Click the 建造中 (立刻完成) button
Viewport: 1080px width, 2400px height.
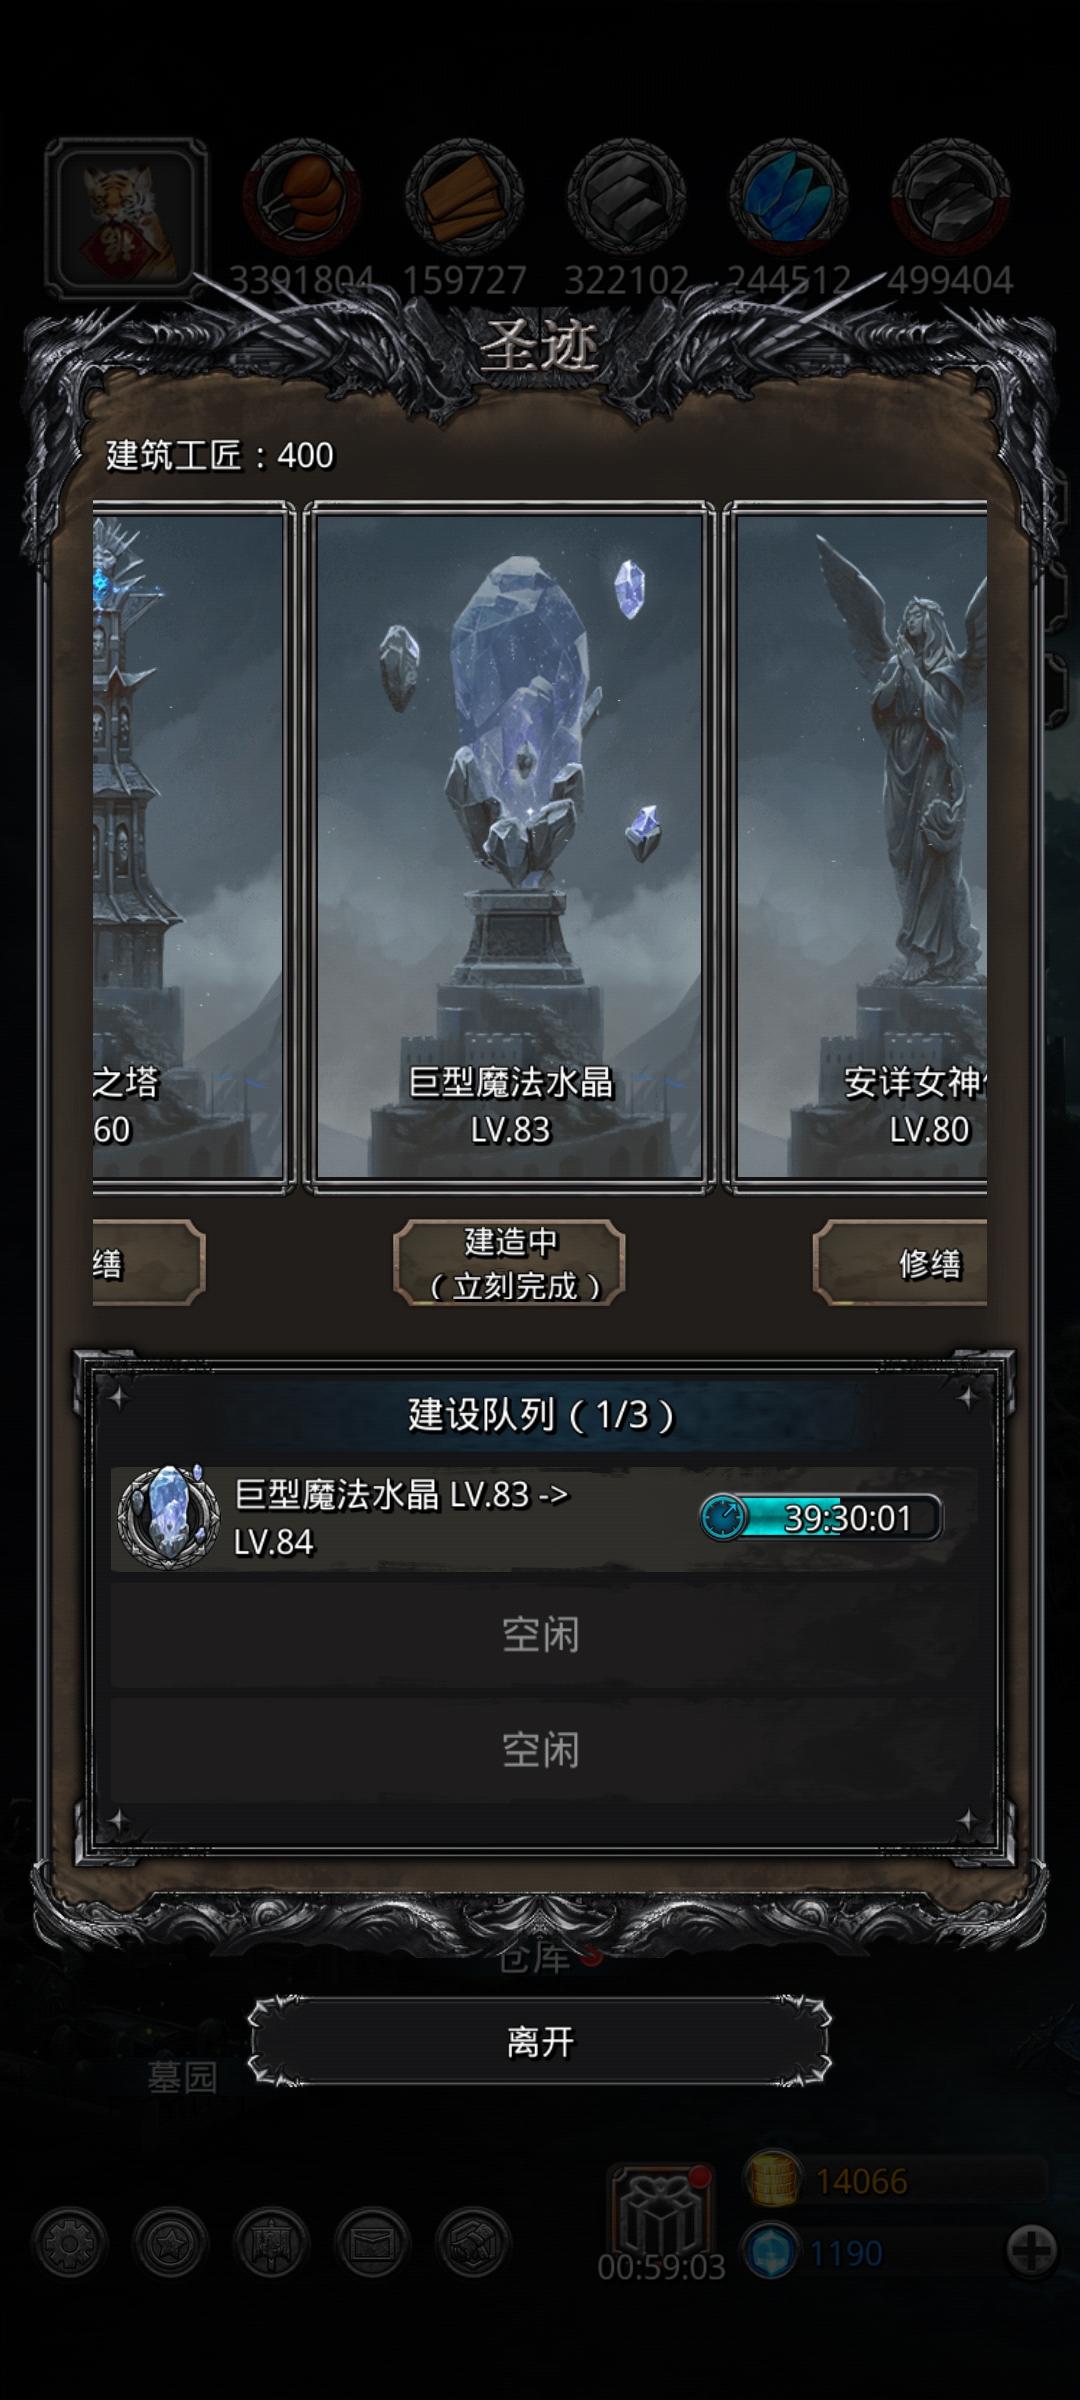coord(509,1263)
